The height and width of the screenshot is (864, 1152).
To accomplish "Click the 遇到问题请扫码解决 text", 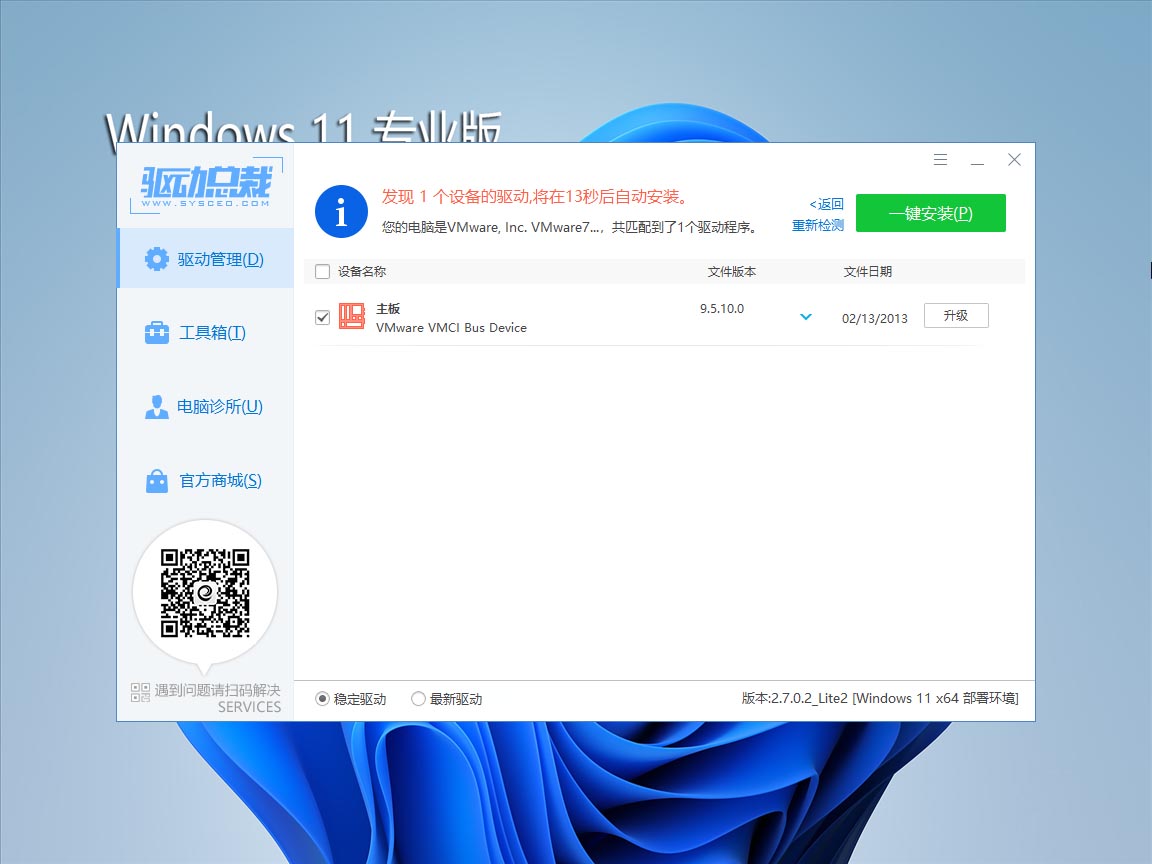I will 217,691.
